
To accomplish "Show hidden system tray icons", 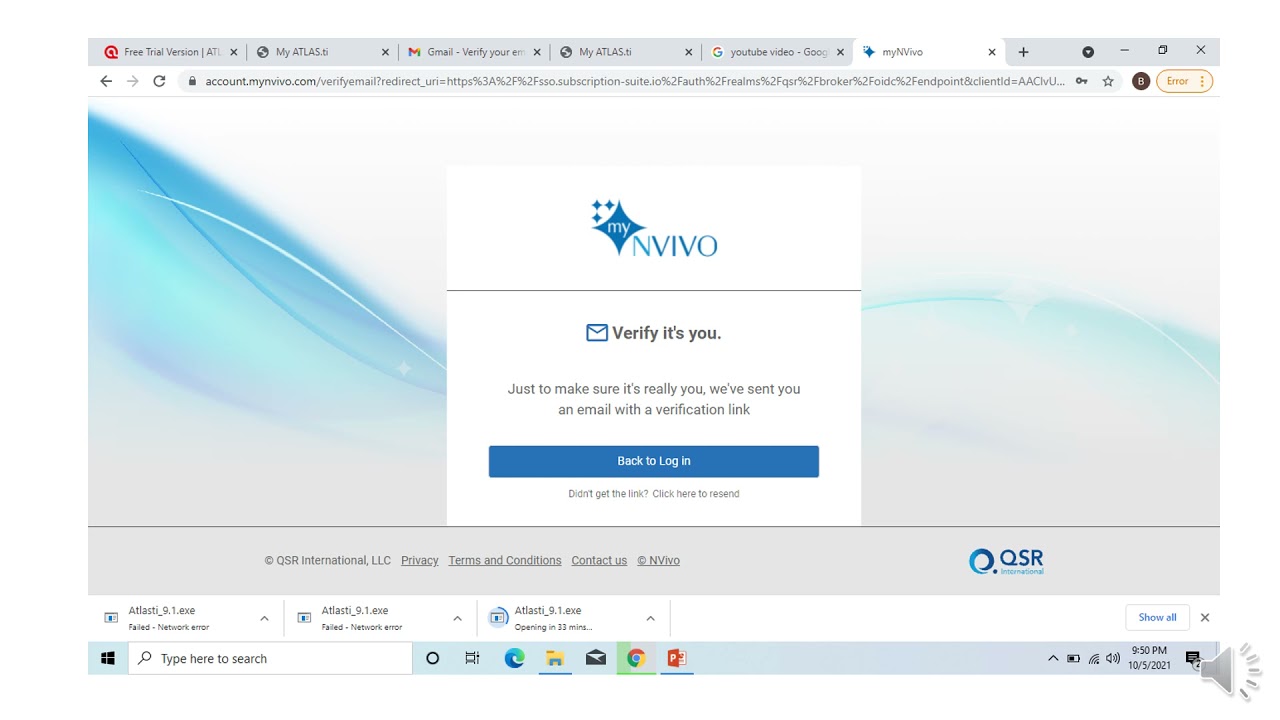I will (x=1053, y=658).
